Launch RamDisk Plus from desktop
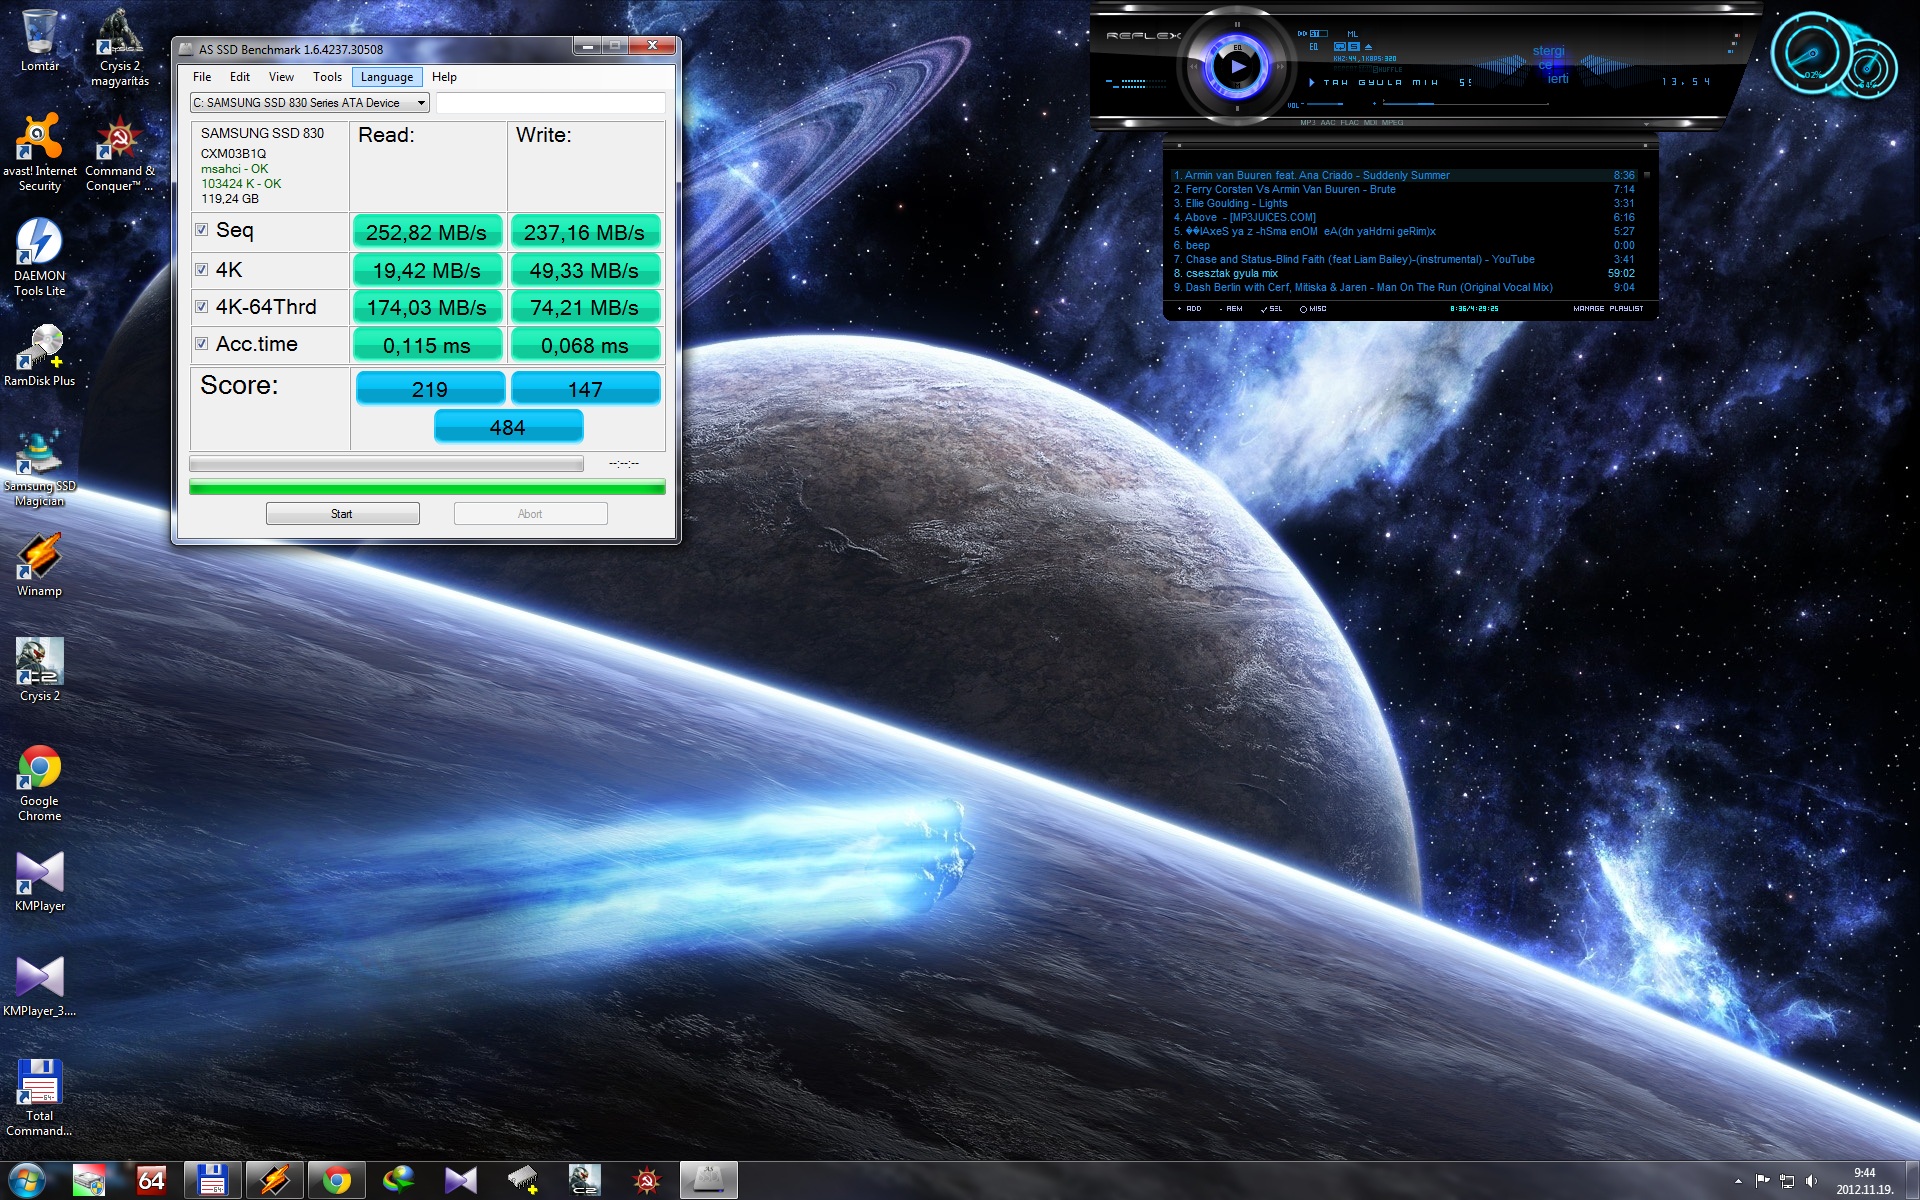The image size is (1920, 1200). tap(39, 348)
